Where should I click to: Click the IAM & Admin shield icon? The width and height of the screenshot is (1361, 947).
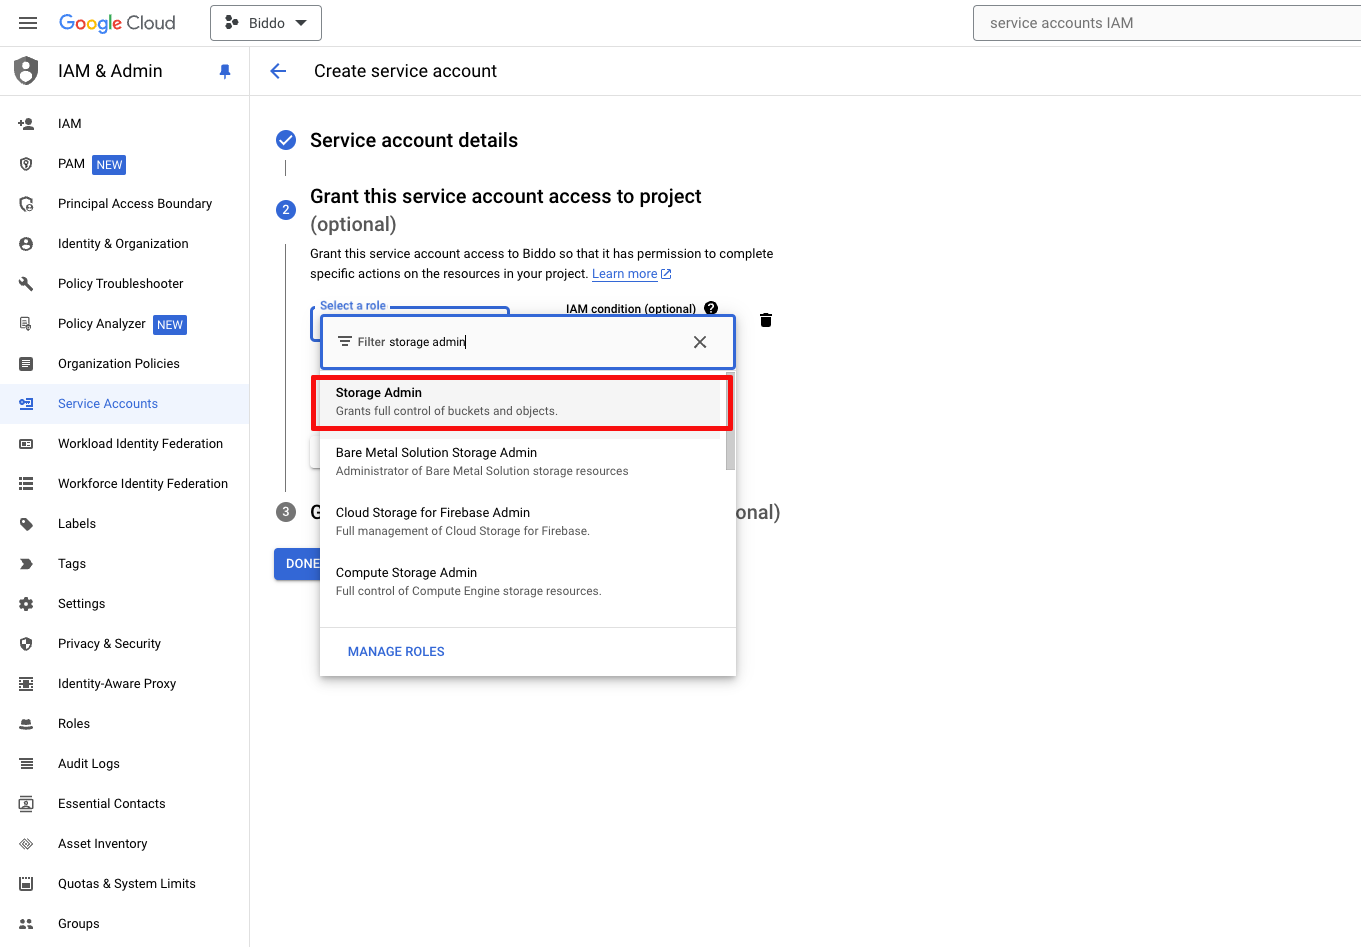26,71
